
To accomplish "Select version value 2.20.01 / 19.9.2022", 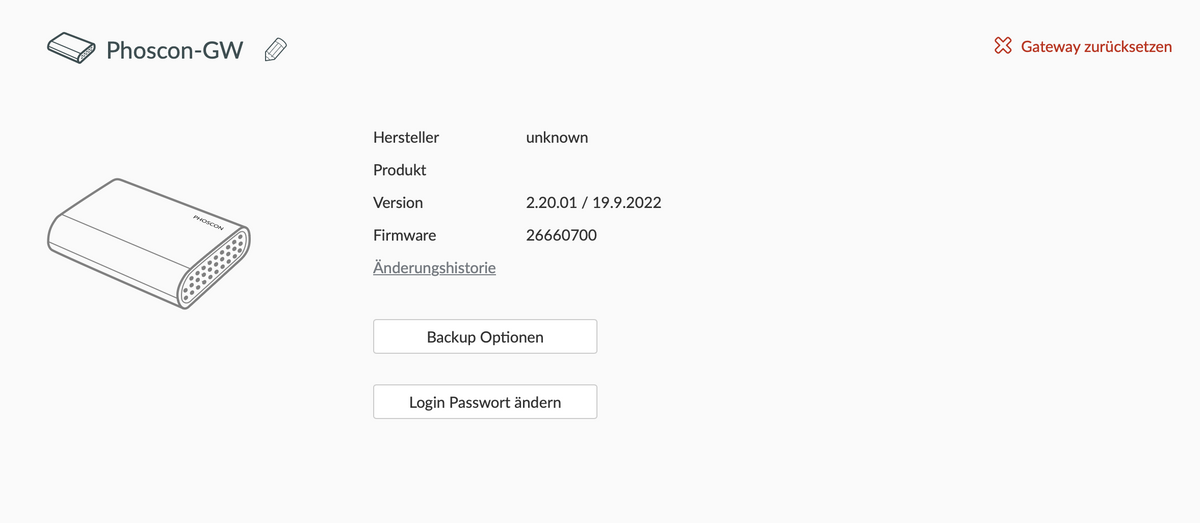I will (593, 202).
